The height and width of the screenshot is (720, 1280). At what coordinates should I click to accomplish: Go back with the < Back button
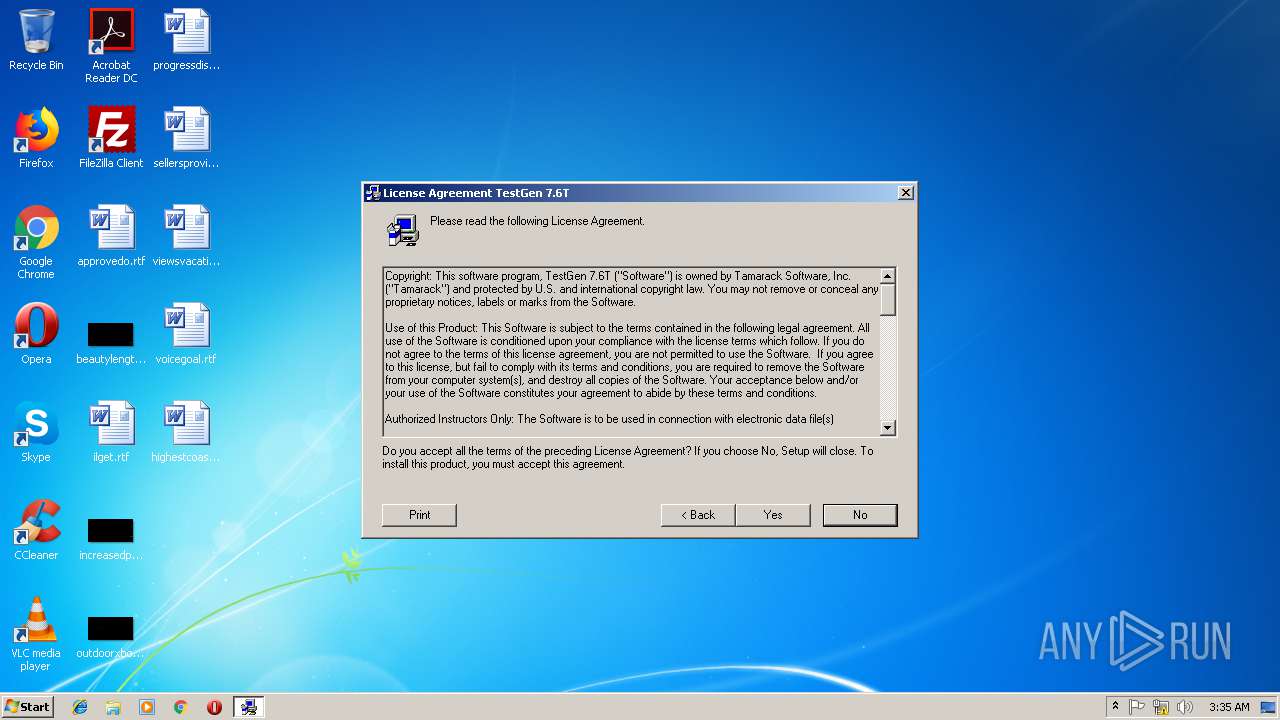pos(698,515)
